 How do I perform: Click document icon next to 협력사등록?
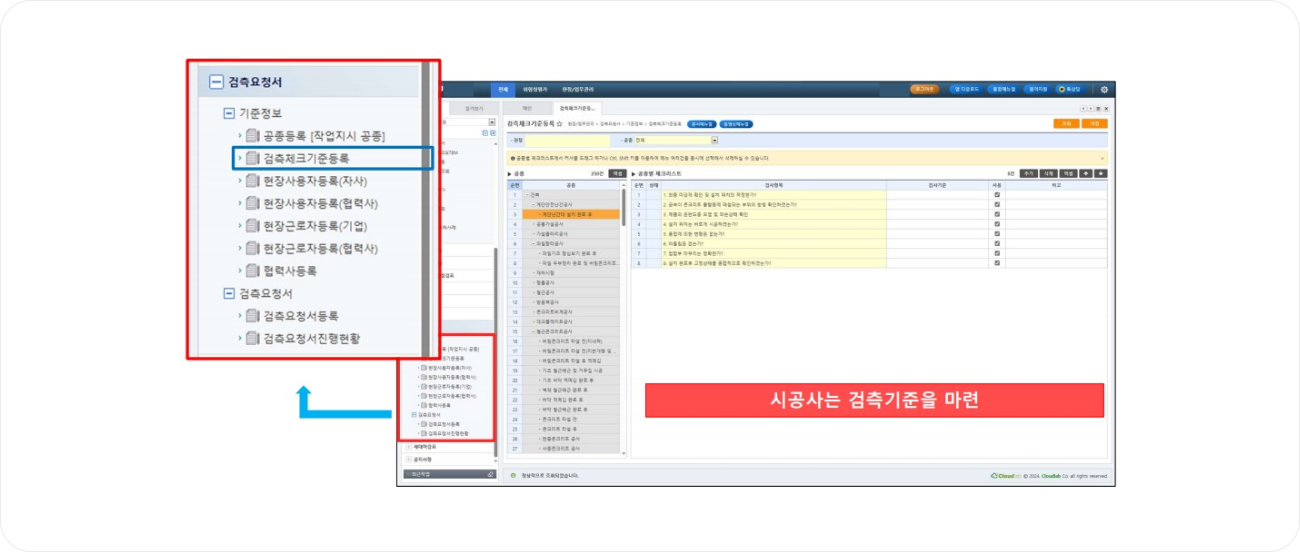[253, 271]
